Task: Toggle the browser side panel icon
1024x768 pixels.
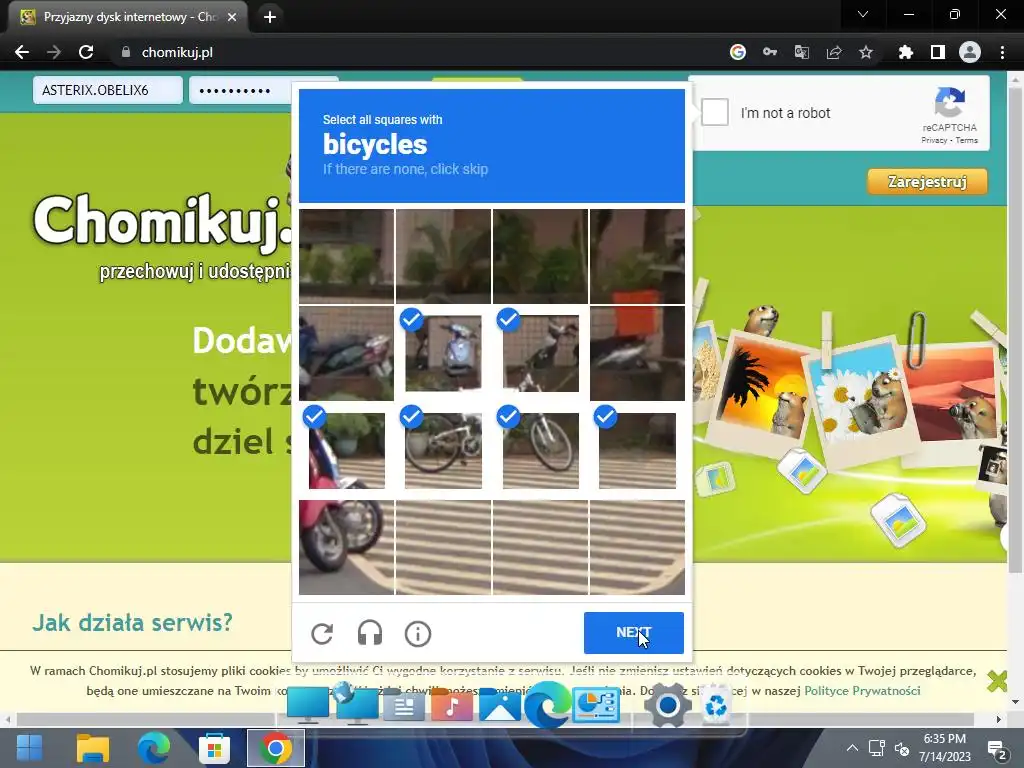Action: click(x=938, y=52)
